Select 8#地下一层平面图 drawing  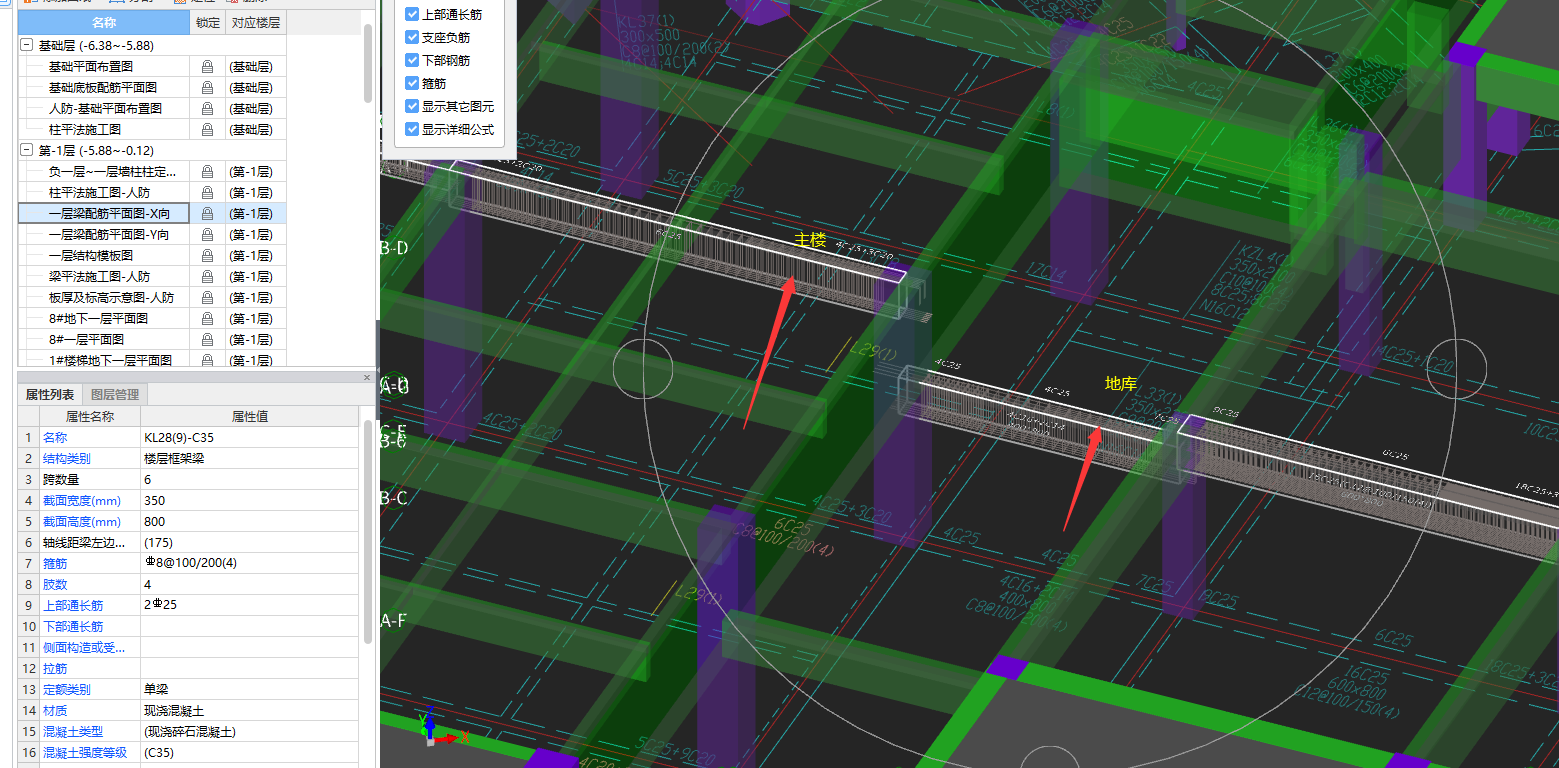[98, 318]
